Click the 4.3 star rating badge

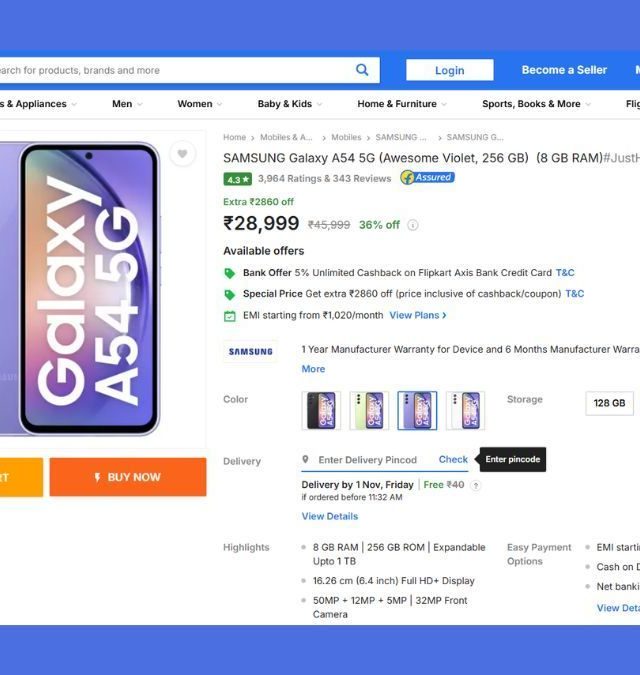[237, 179]
